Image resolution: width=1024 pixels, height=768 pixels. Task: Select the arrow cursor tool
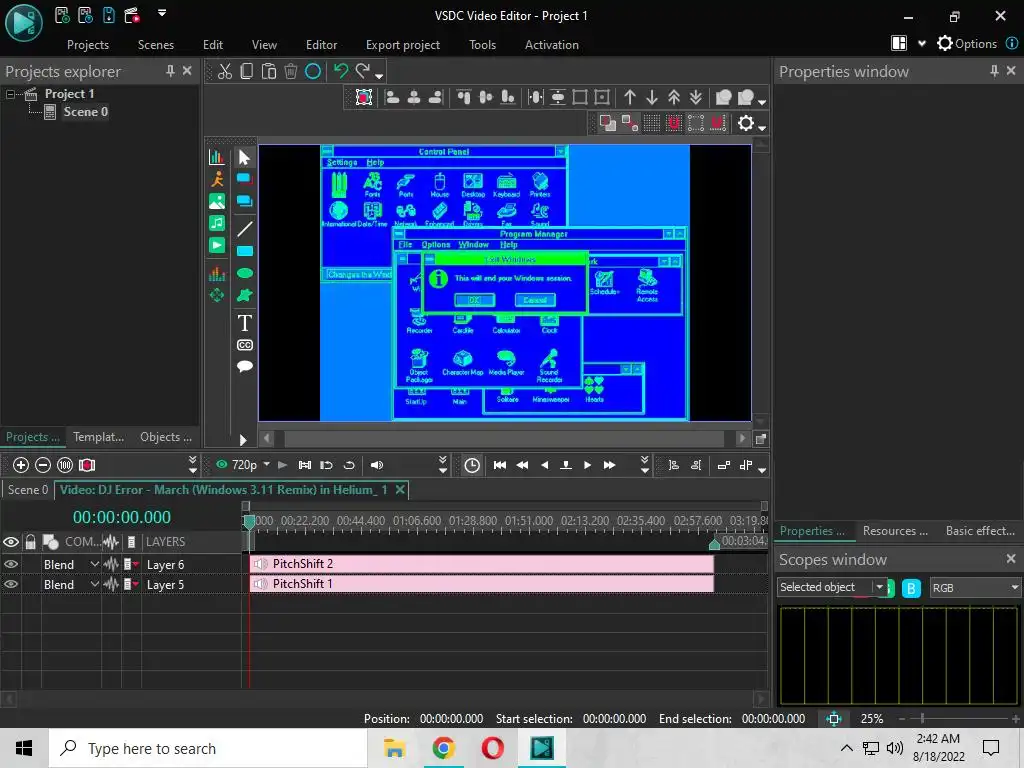pos(244,157)
